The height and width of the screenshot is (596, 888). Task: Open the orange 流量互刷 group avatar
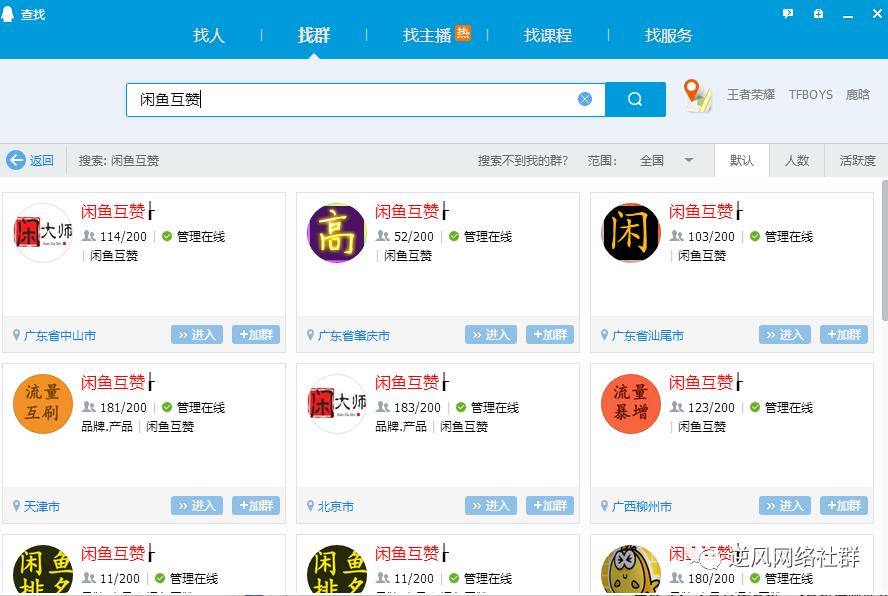point(43,404)
